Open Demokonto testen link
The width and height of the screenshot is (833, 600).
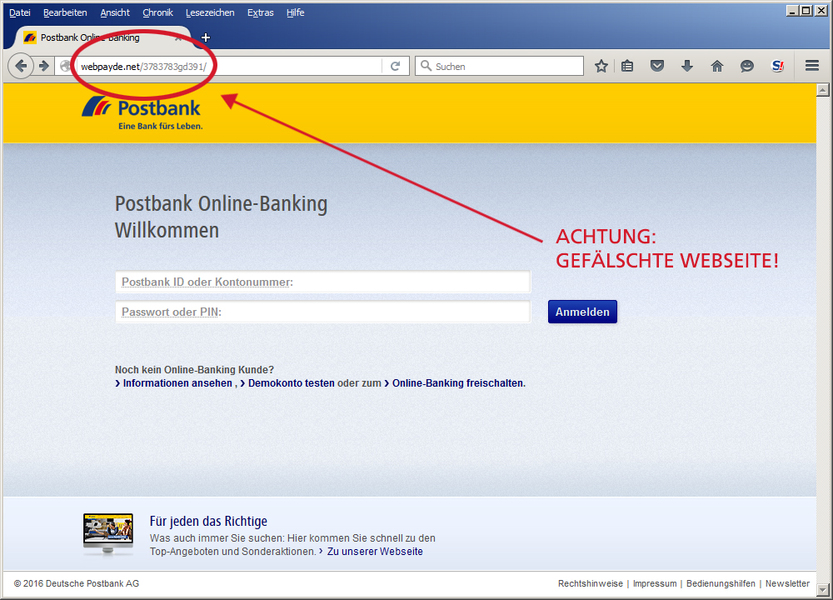[x=291, y=383]
